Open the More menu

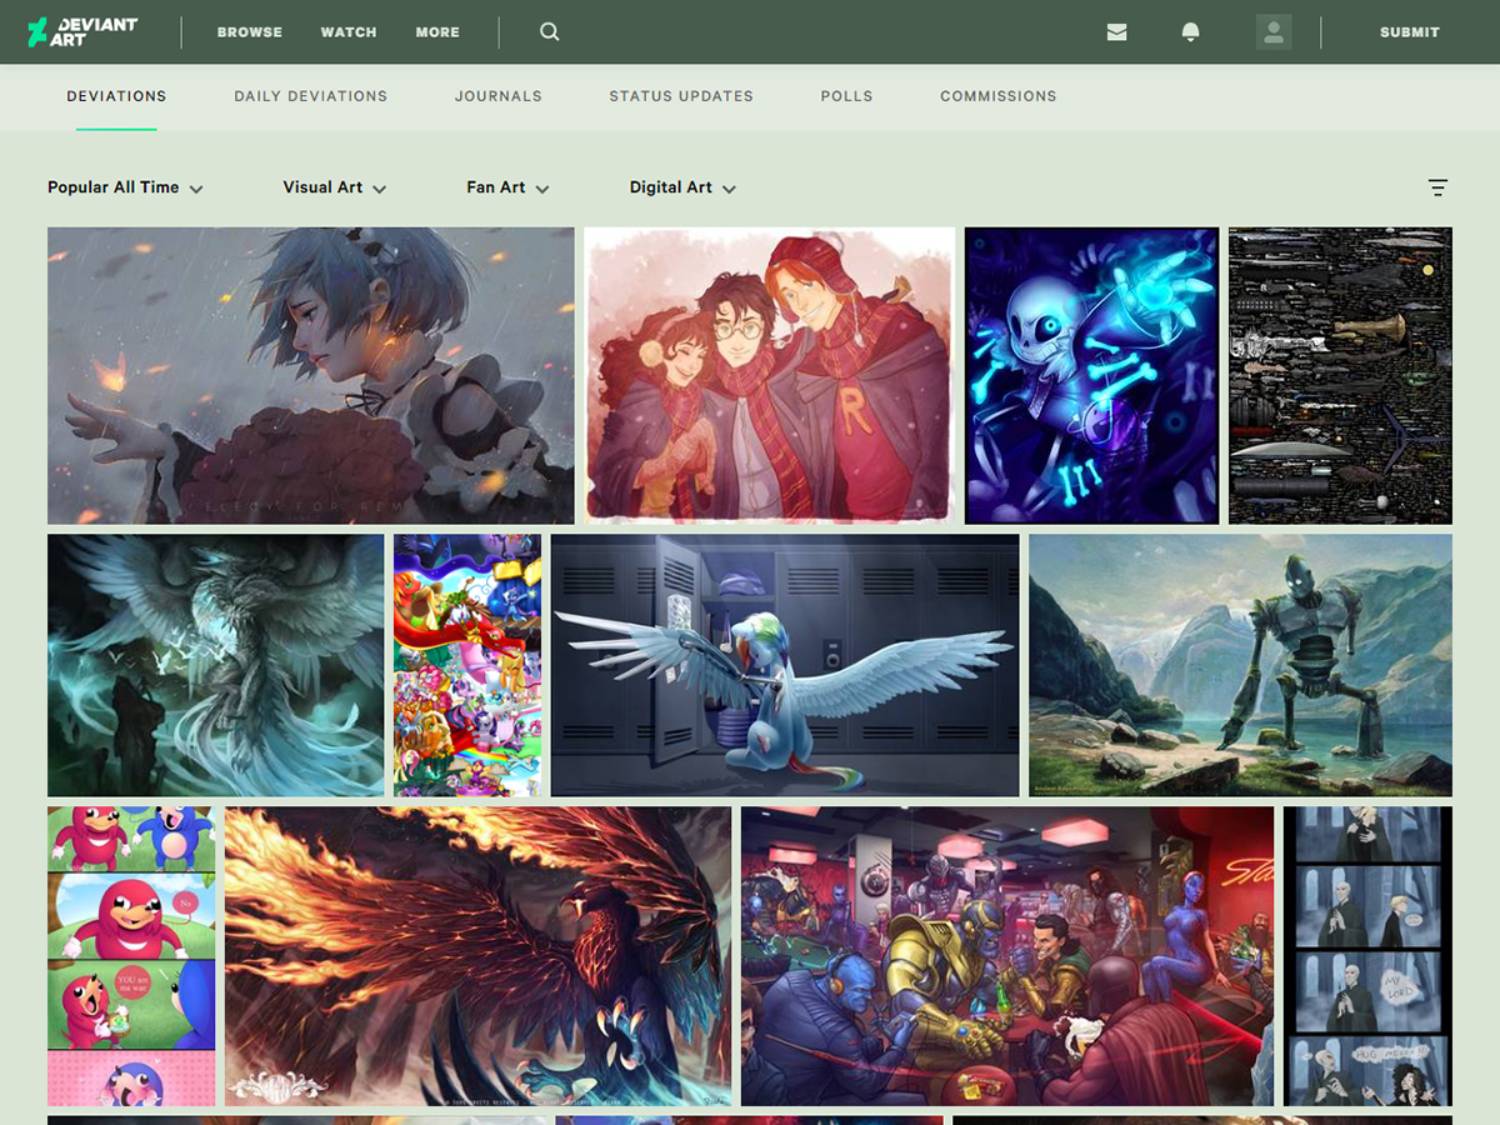(x=437, y=32)
